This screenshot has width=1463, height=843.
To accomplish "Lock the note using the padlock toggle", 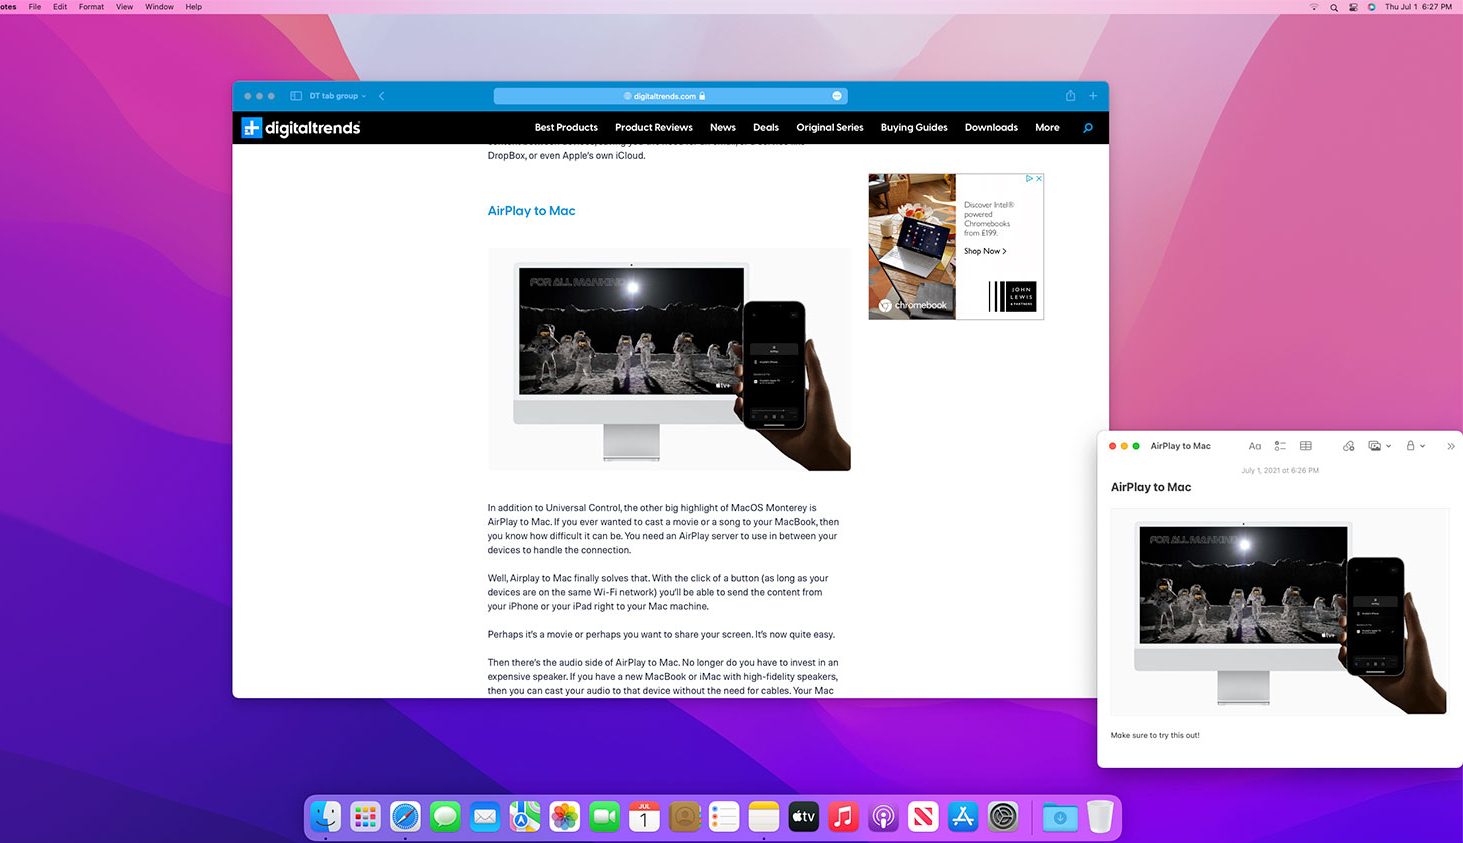I will [1412, 446].
